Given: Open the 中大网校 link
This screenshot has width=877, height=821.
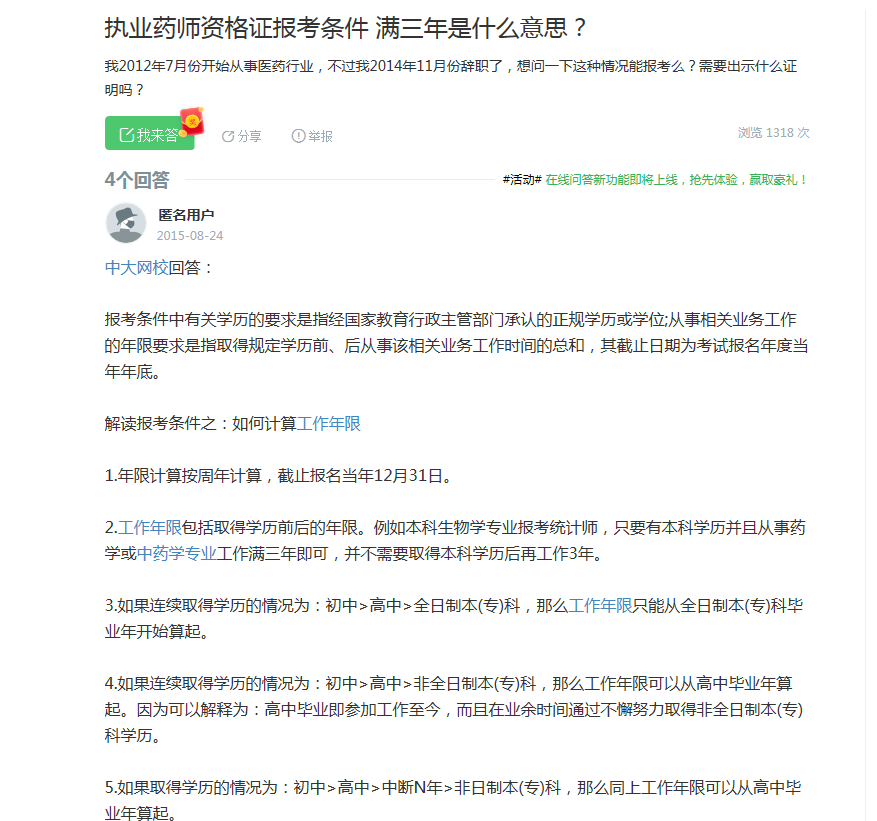Looking at the screenshot, I should click(x=136, y=267).
